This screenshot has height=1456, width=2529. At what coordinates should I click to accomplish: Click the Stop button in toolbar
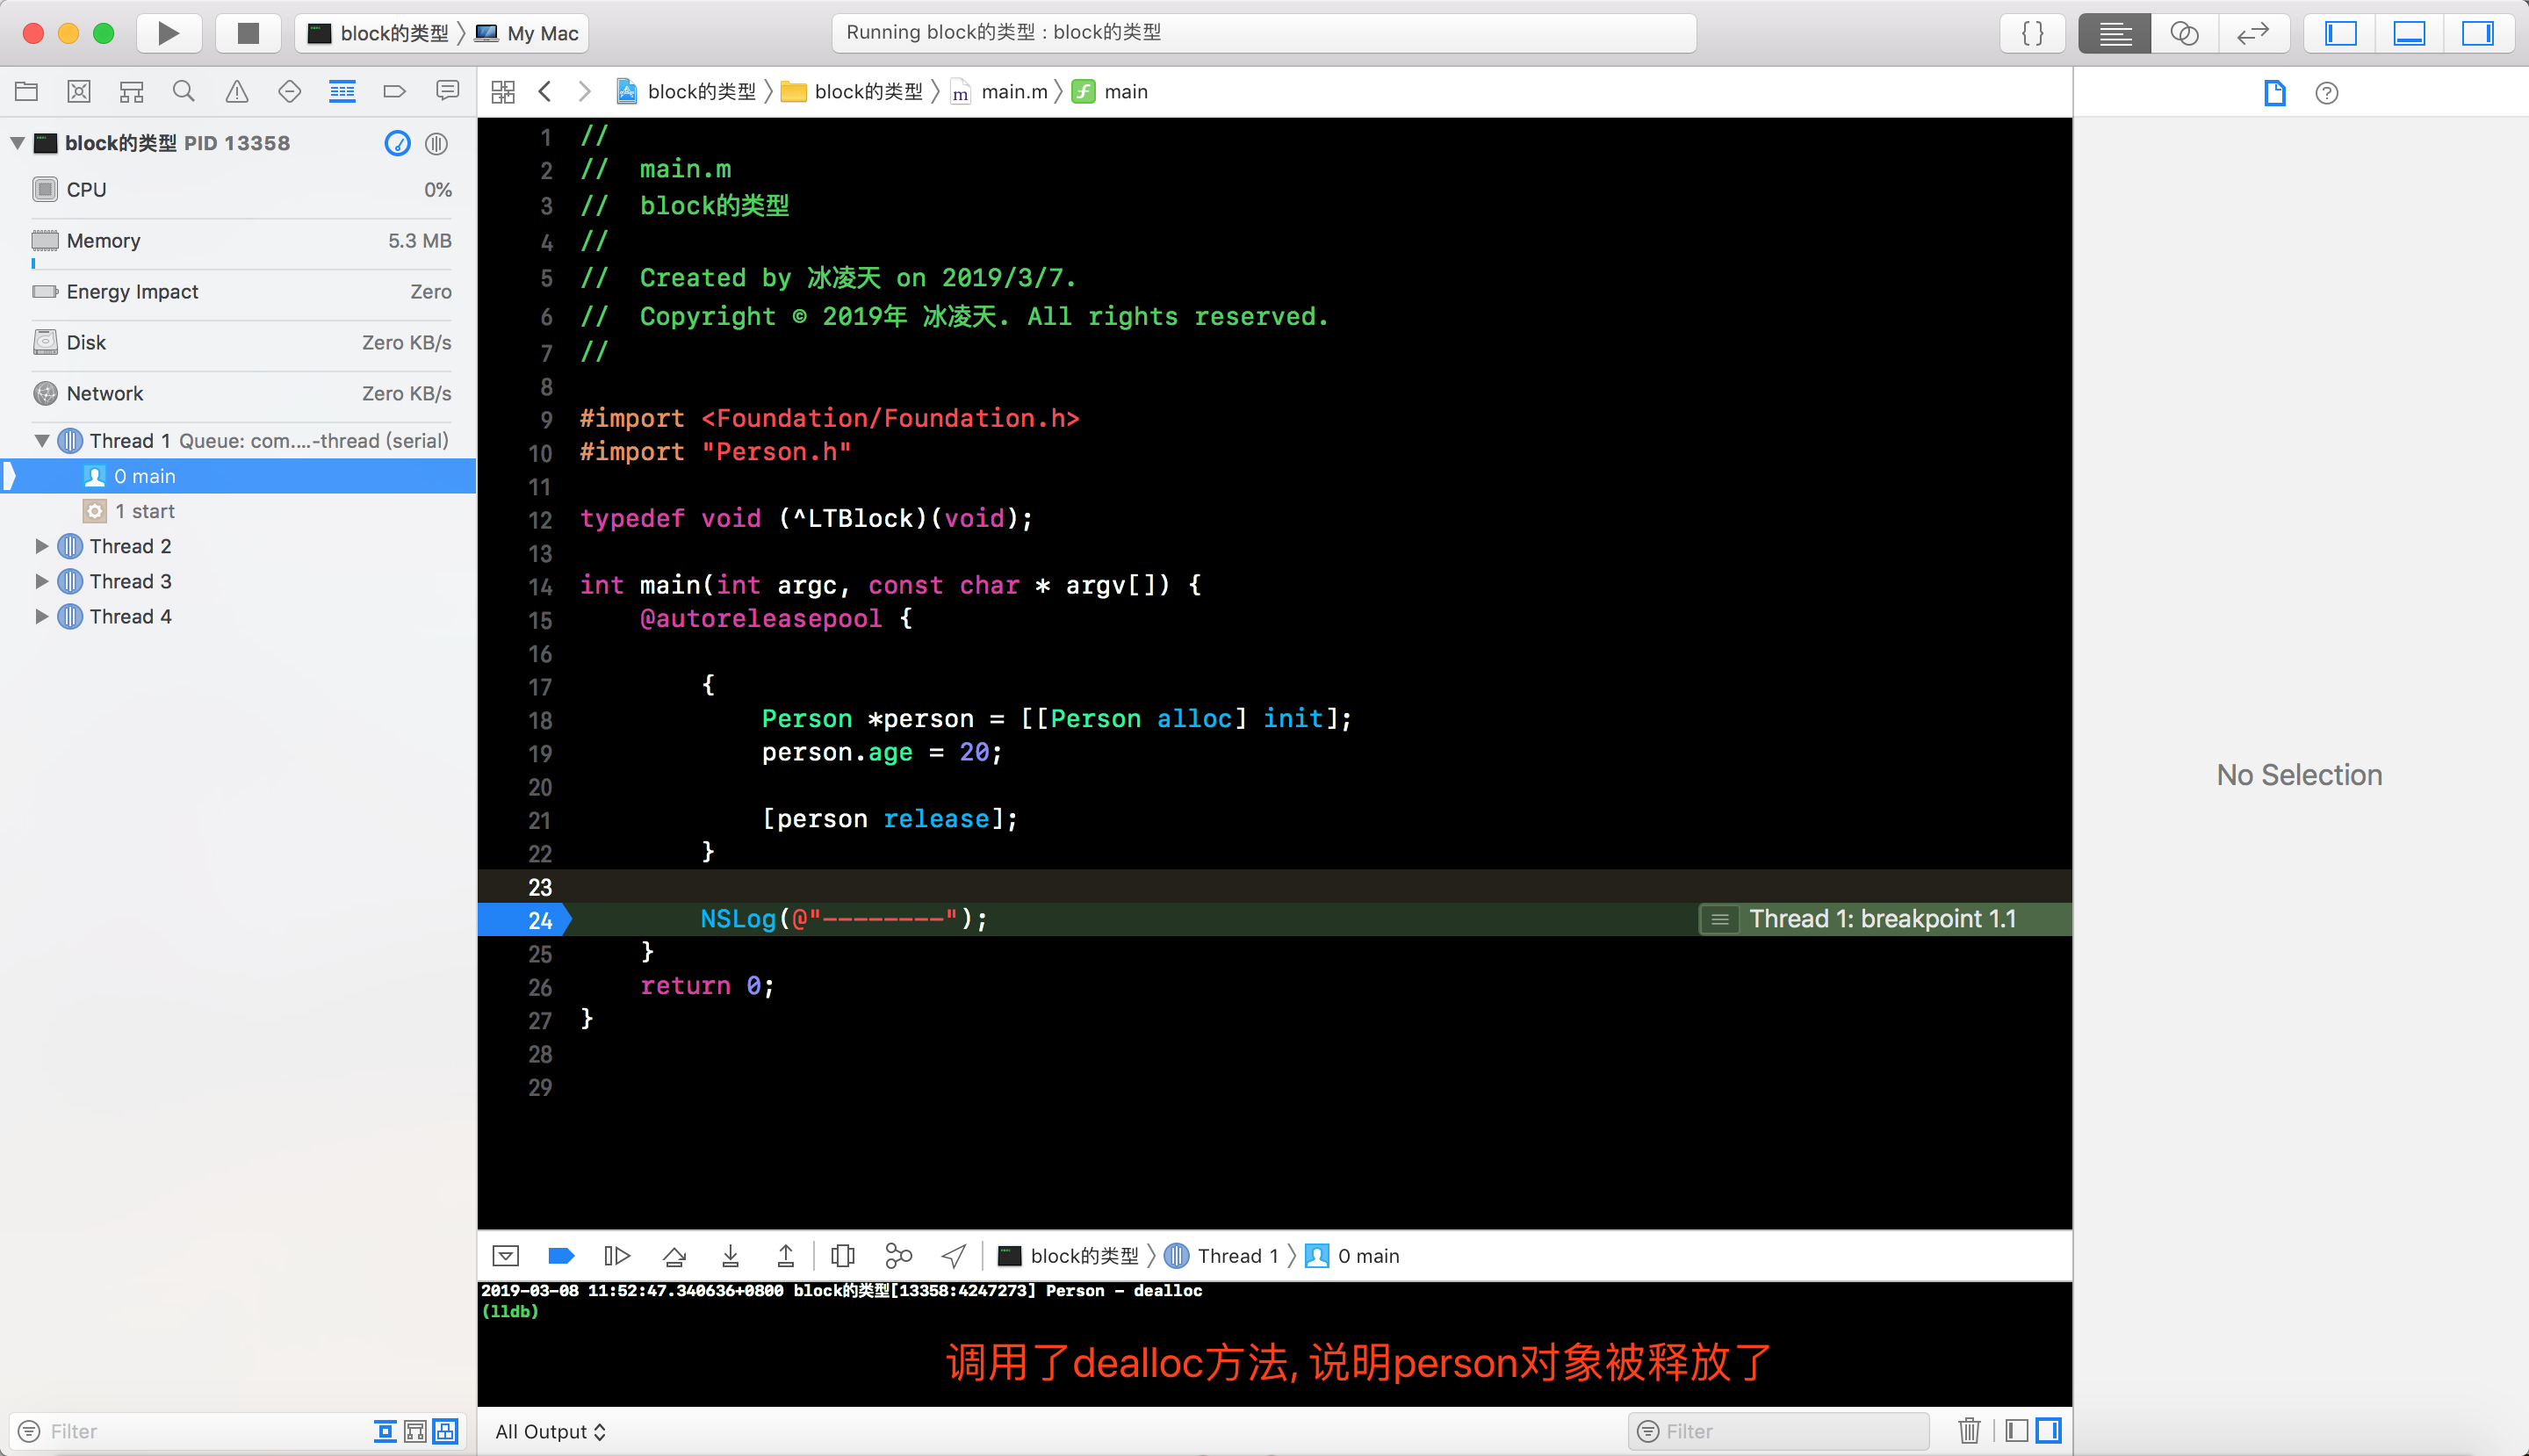[x=248, y=33]
